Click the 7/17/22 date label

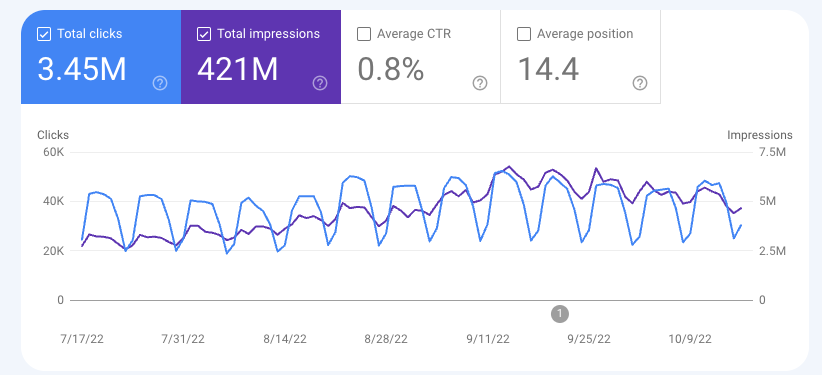(x=81, y=339)
